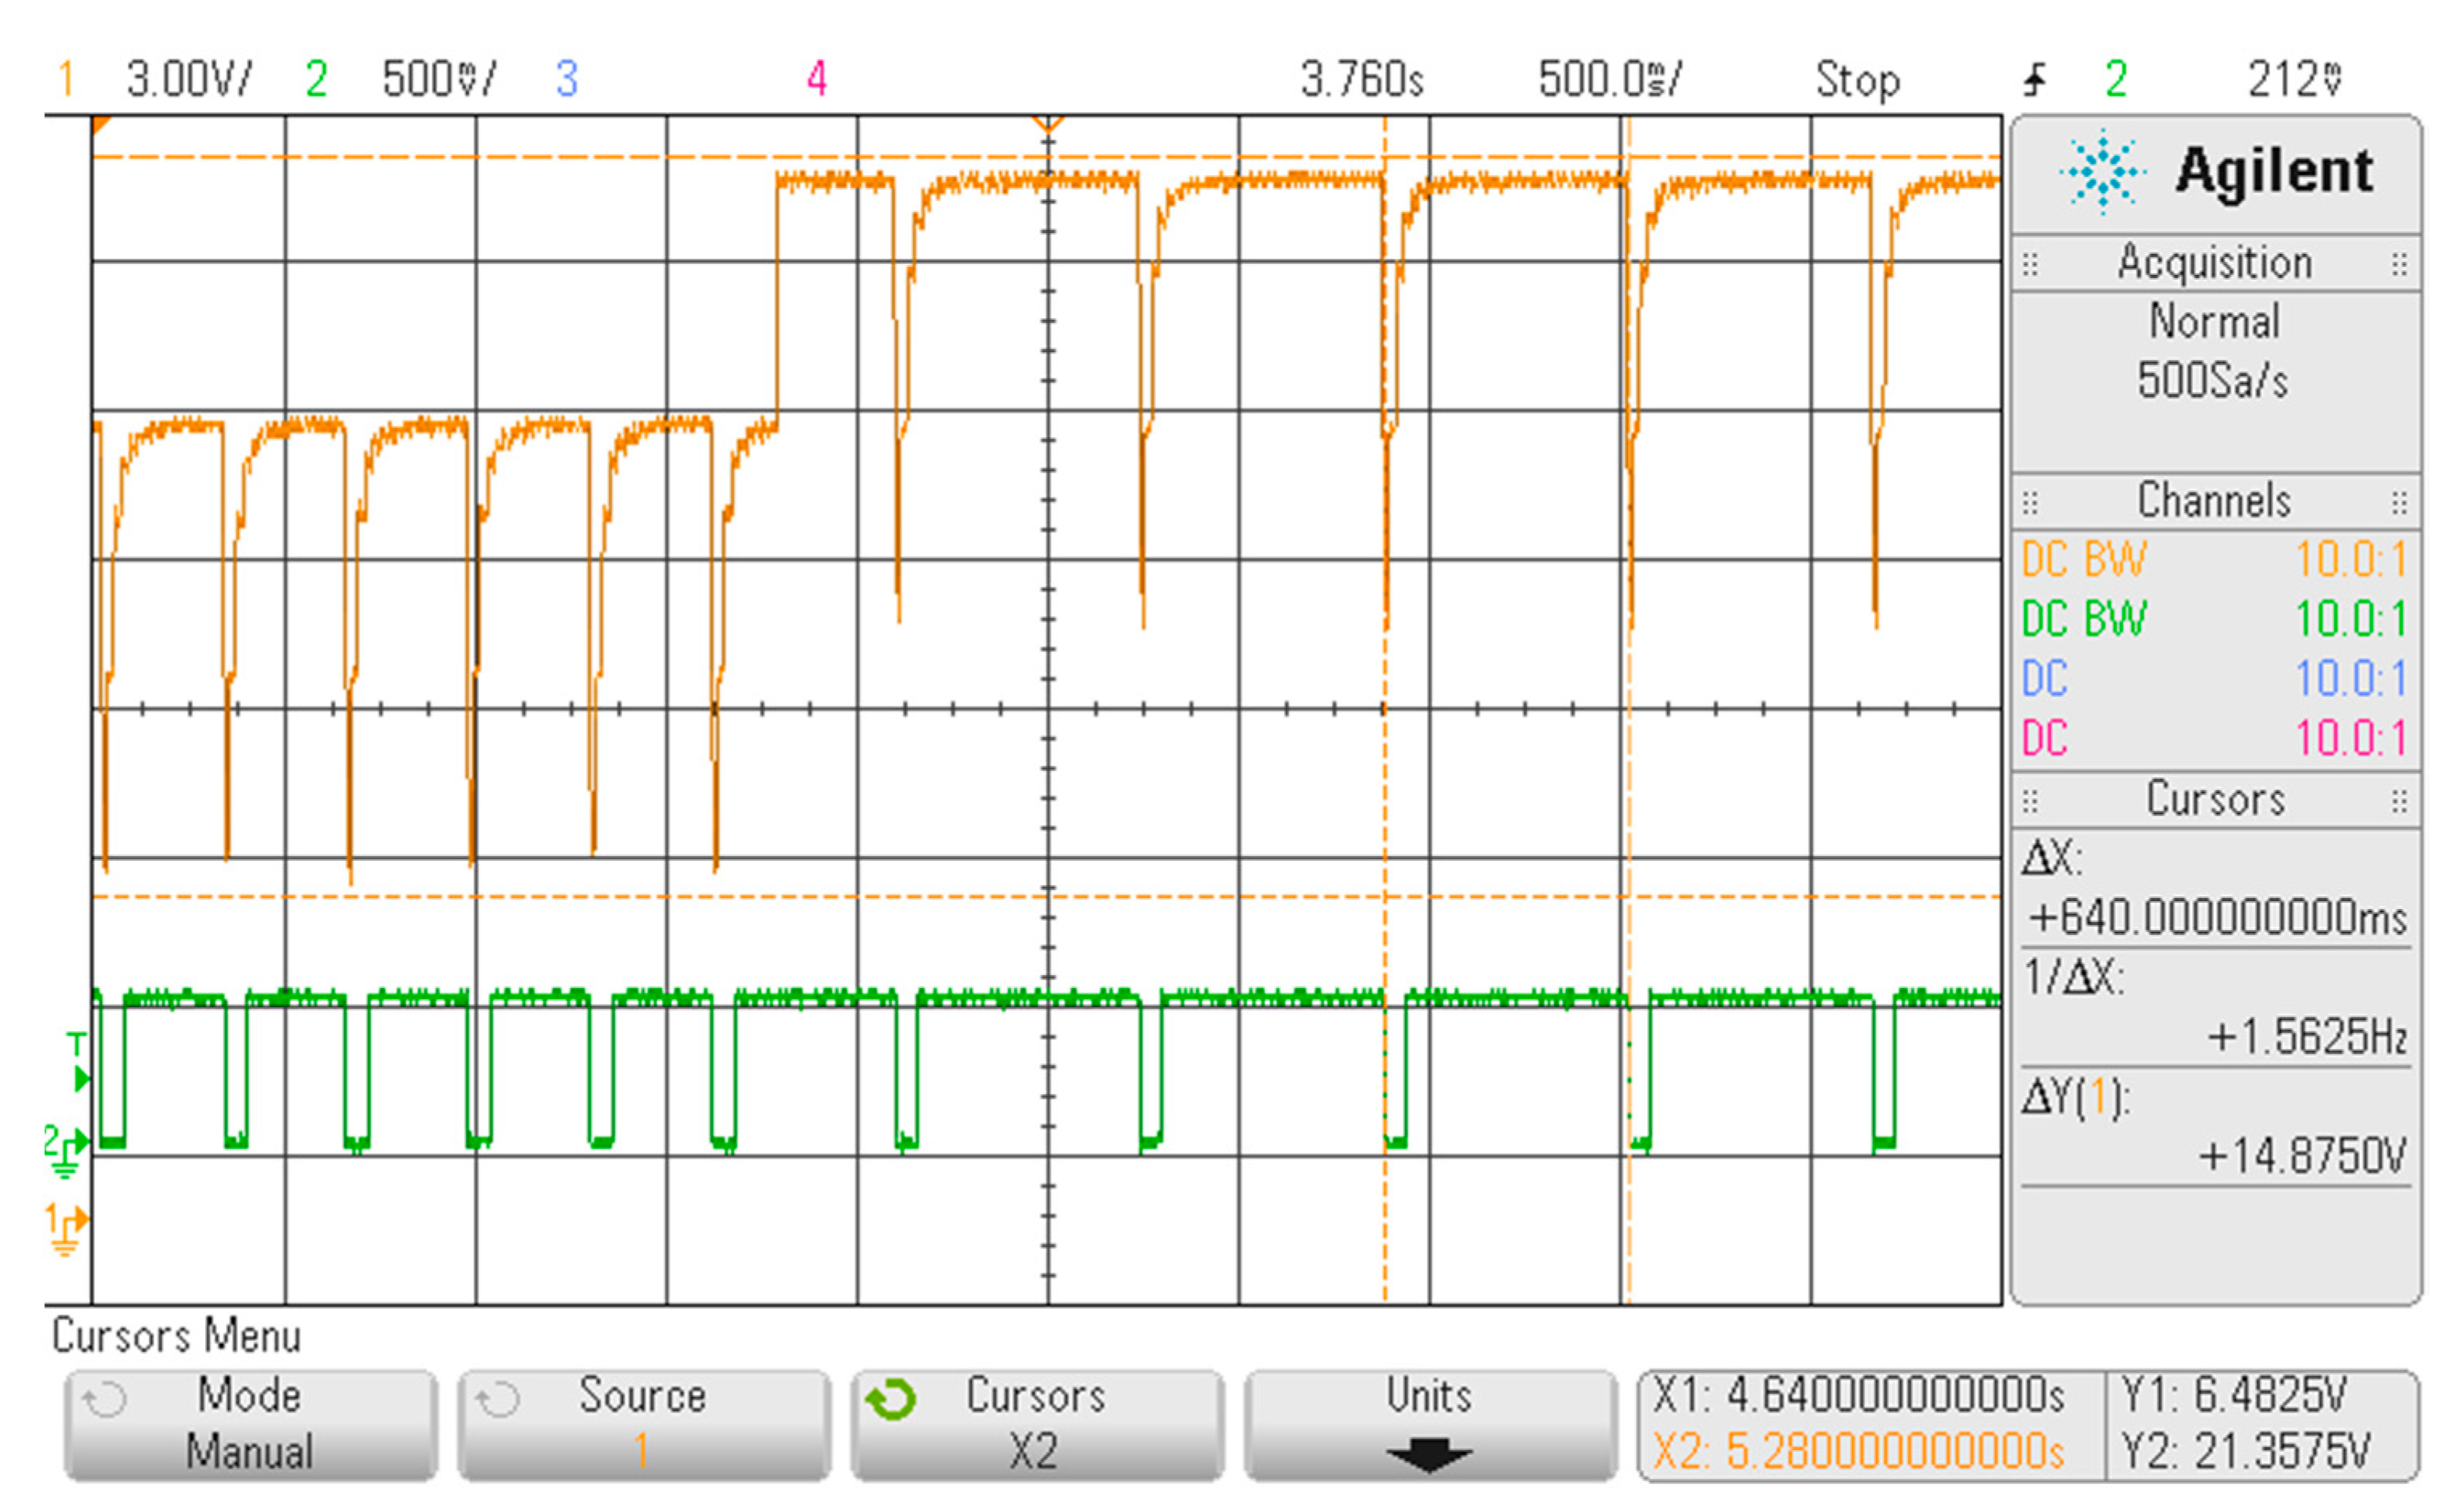Click the Y1 6.4825V readout
Viewport: 2459px width, 1512px height.
[x=2233, y=1395]
